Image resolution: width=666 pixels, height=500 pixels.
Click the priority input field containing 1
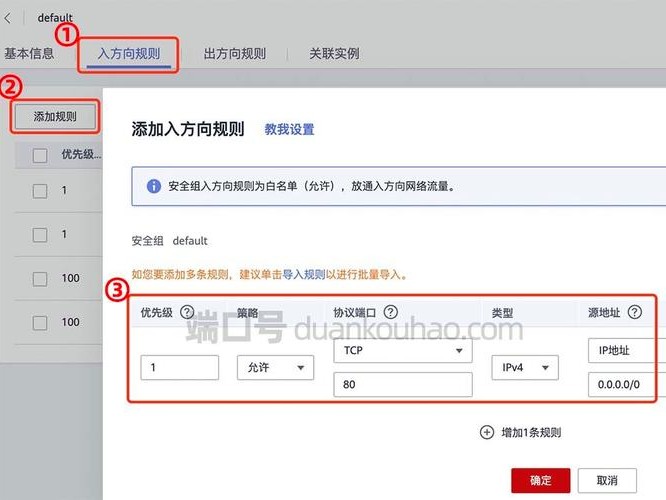tap(180, 367)
